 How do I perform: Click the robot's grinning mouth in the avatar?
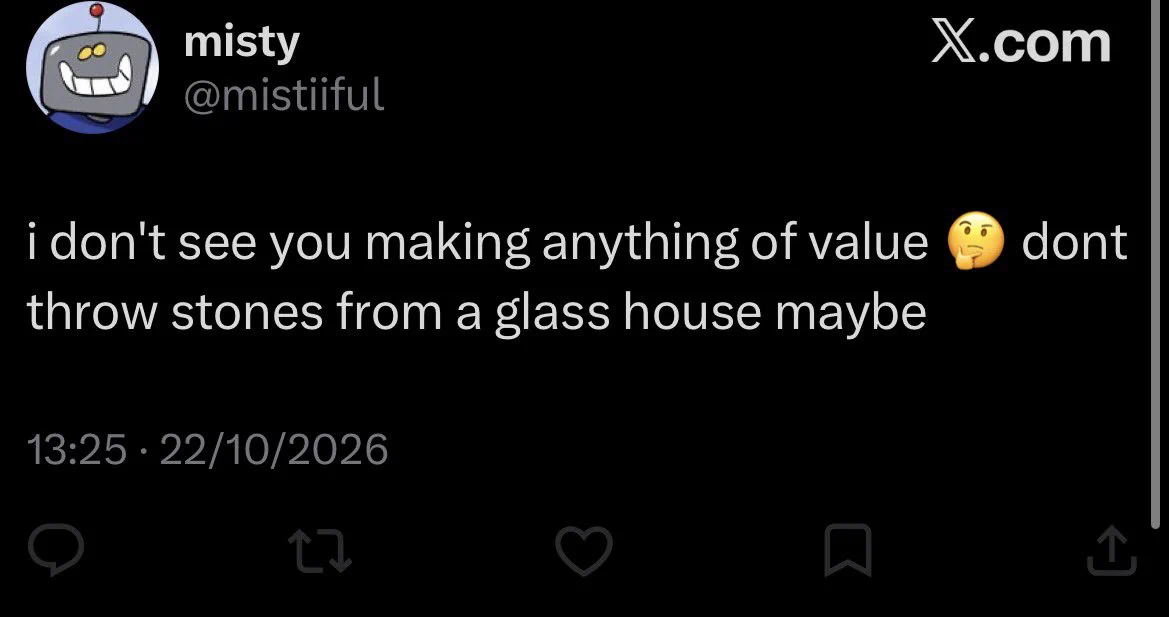[95, 75]
